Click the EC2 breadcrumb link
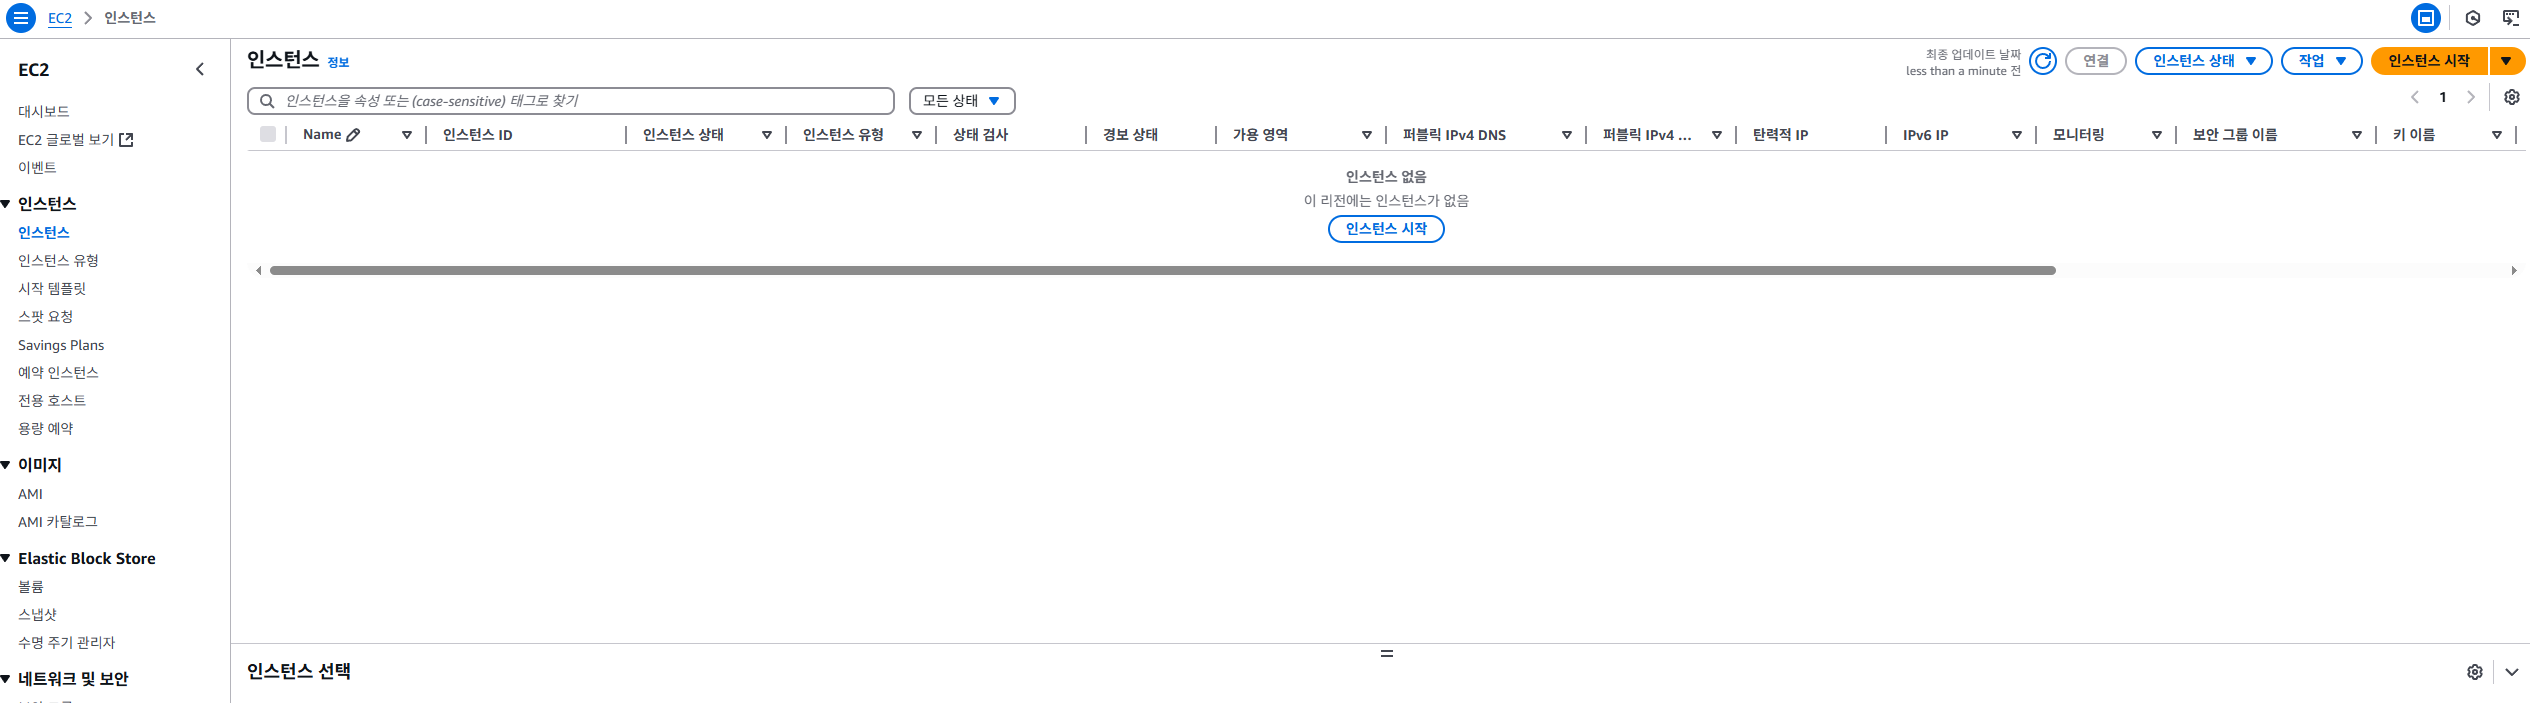The width and height of the screenshot is (2530, 703). click(60, 18)
